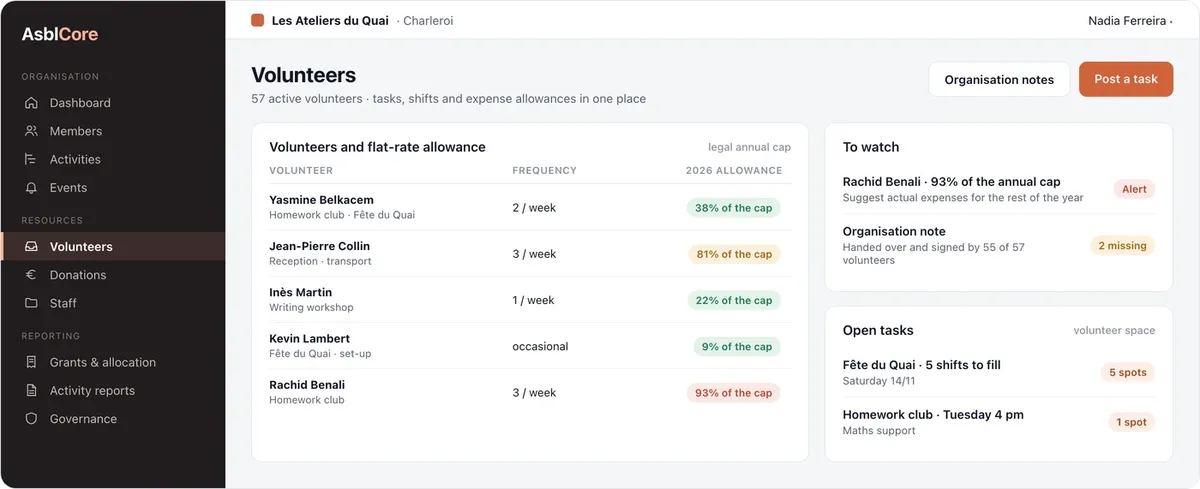
Task: Click the Writing workshop subtitle
Action: pyautogui.click(x=311, y=307)
